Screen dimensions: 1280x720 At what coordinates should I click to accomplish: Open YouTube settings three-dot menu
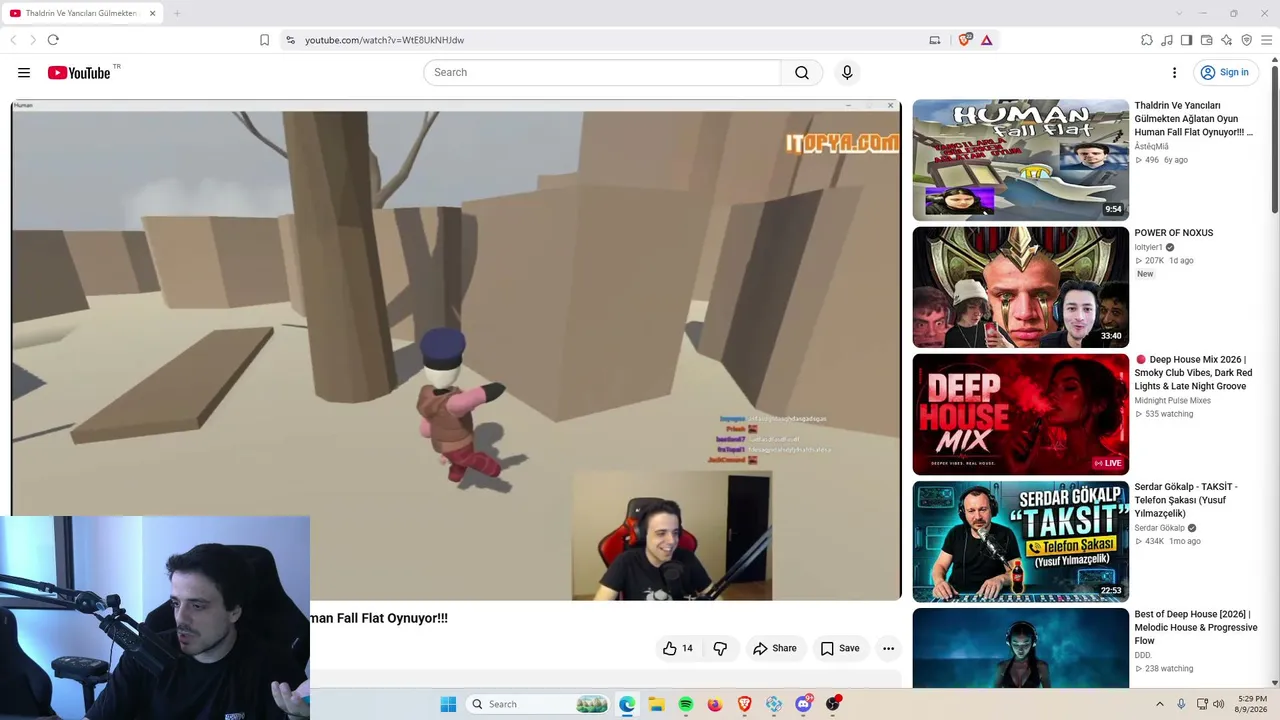[1174, 72]
